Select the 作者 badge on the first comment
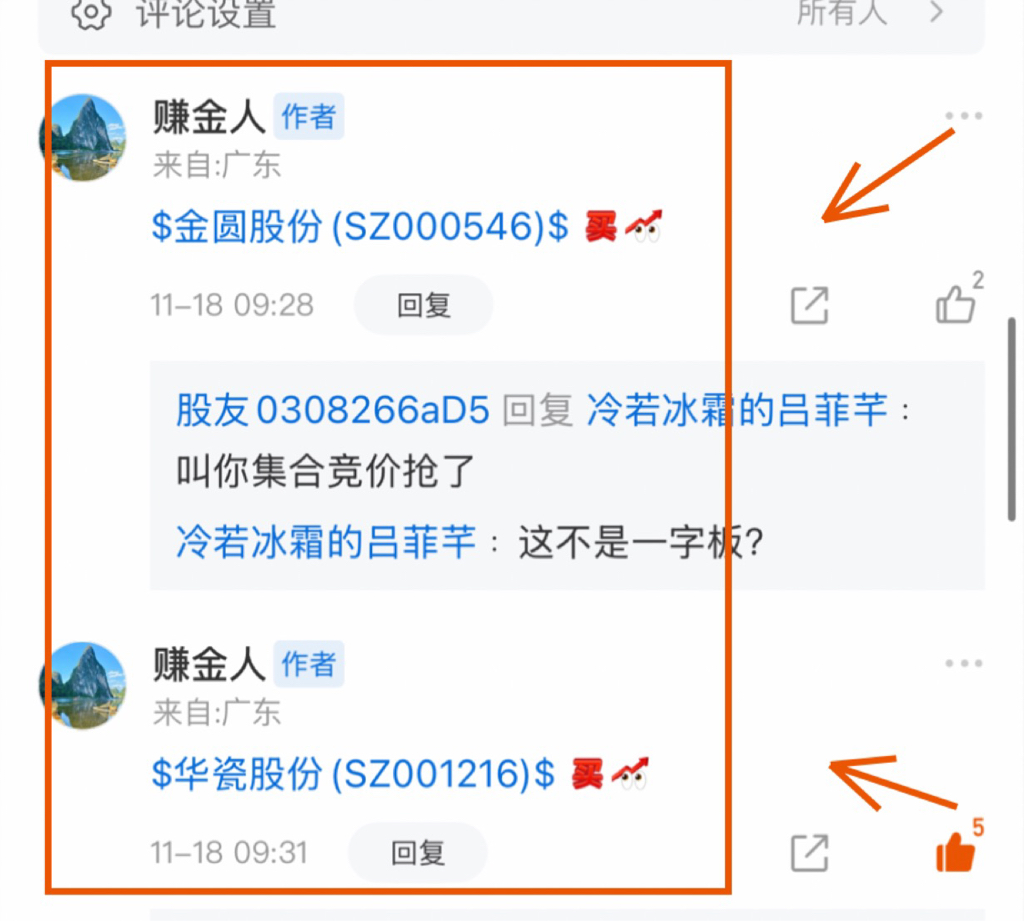 click(309, 117)
